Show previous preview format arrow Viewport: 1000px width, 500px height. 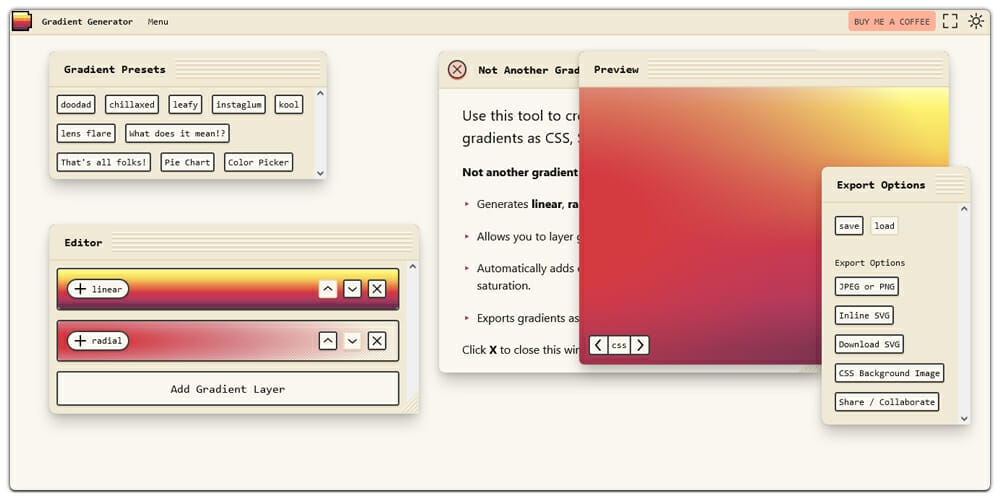click(x=598, y=345)
